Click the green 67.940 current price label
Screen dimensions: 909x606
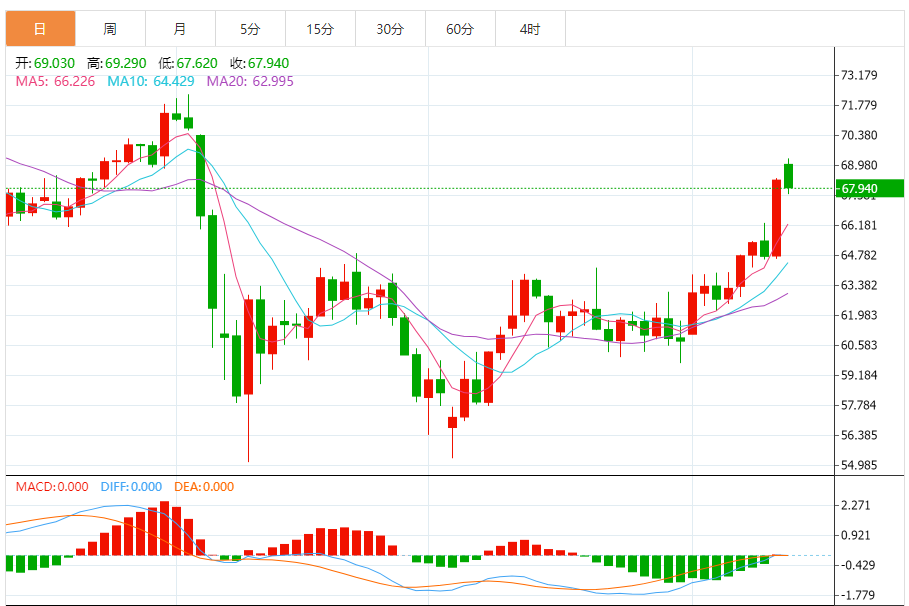coord(869,188)
